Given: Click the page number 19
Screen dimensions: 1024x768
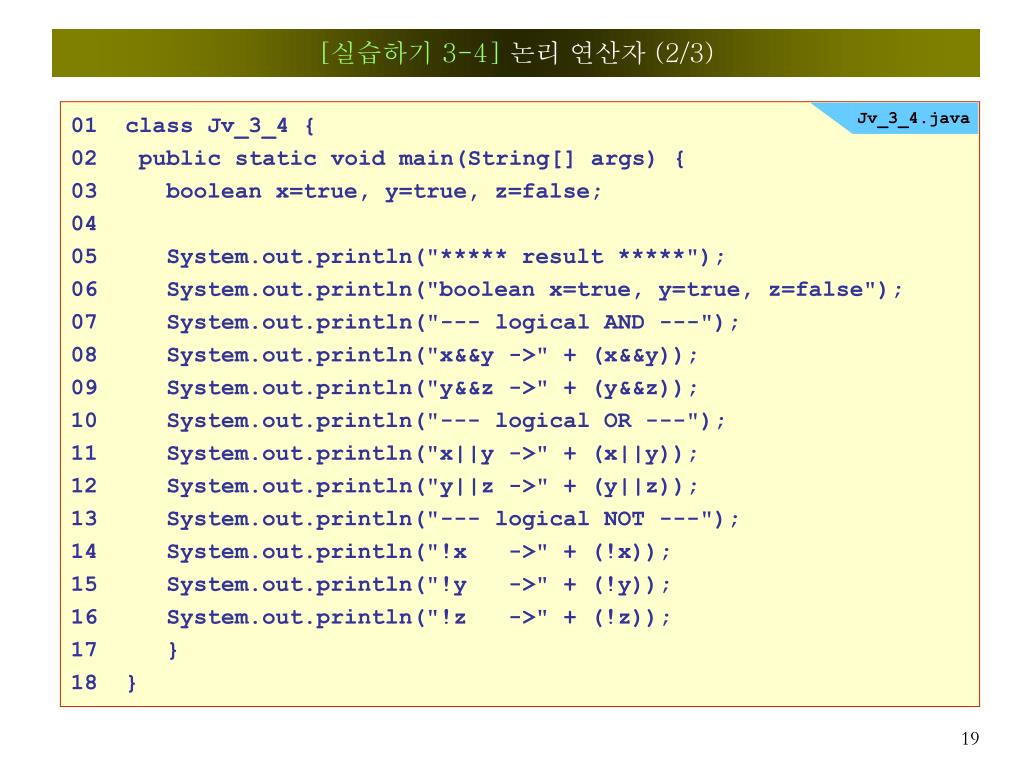Looking at the screenshot, I should pos(970,739).
